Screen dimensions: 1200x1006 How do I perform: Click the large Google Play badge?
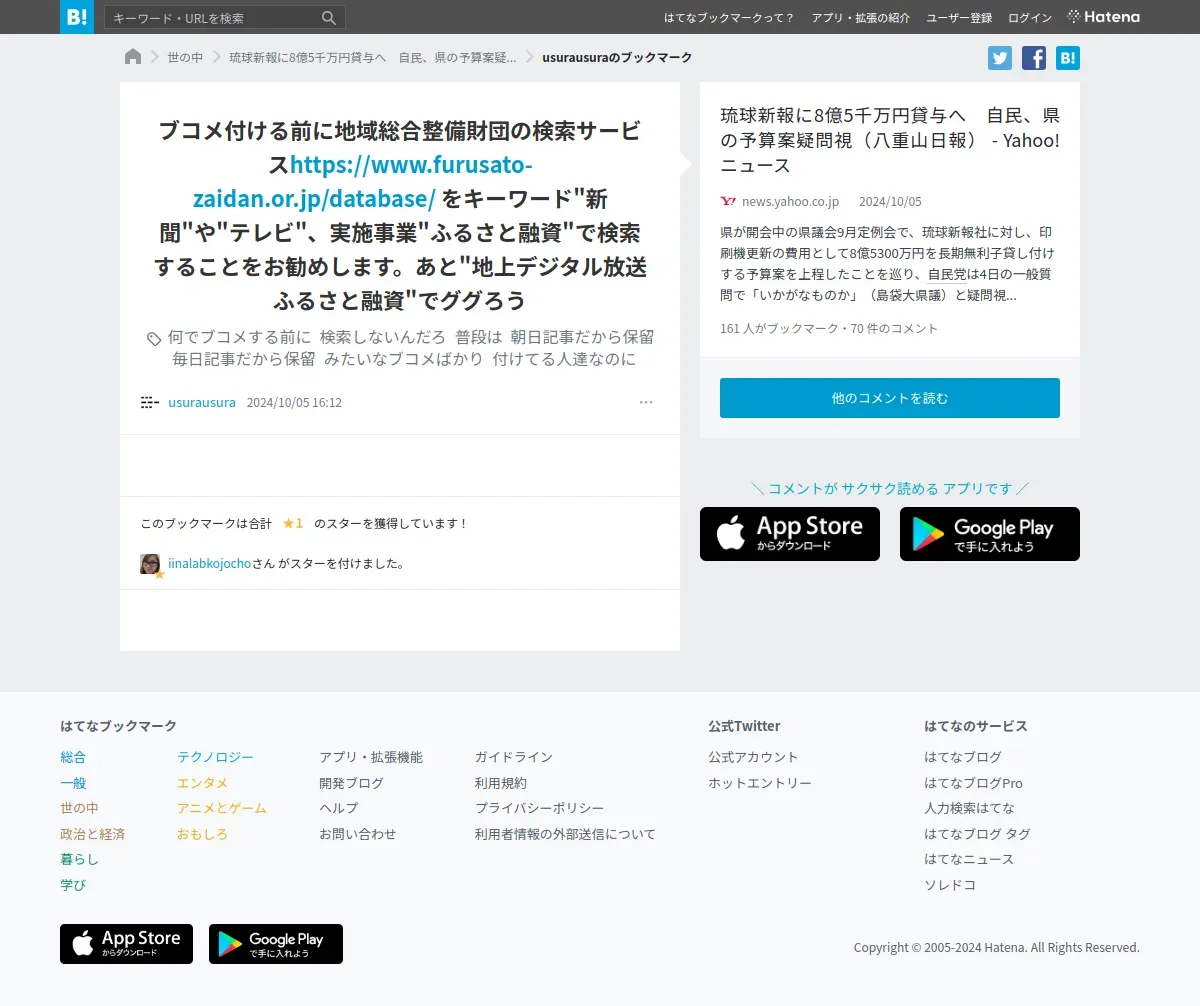pyautogui.click(x=990, y=534)
